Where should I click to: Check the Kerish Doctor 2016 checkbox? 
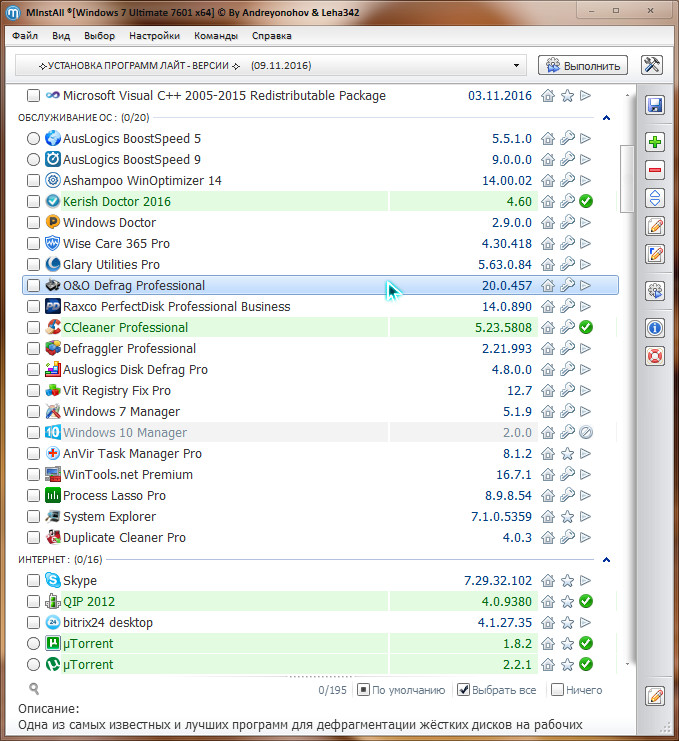(33, 201)
